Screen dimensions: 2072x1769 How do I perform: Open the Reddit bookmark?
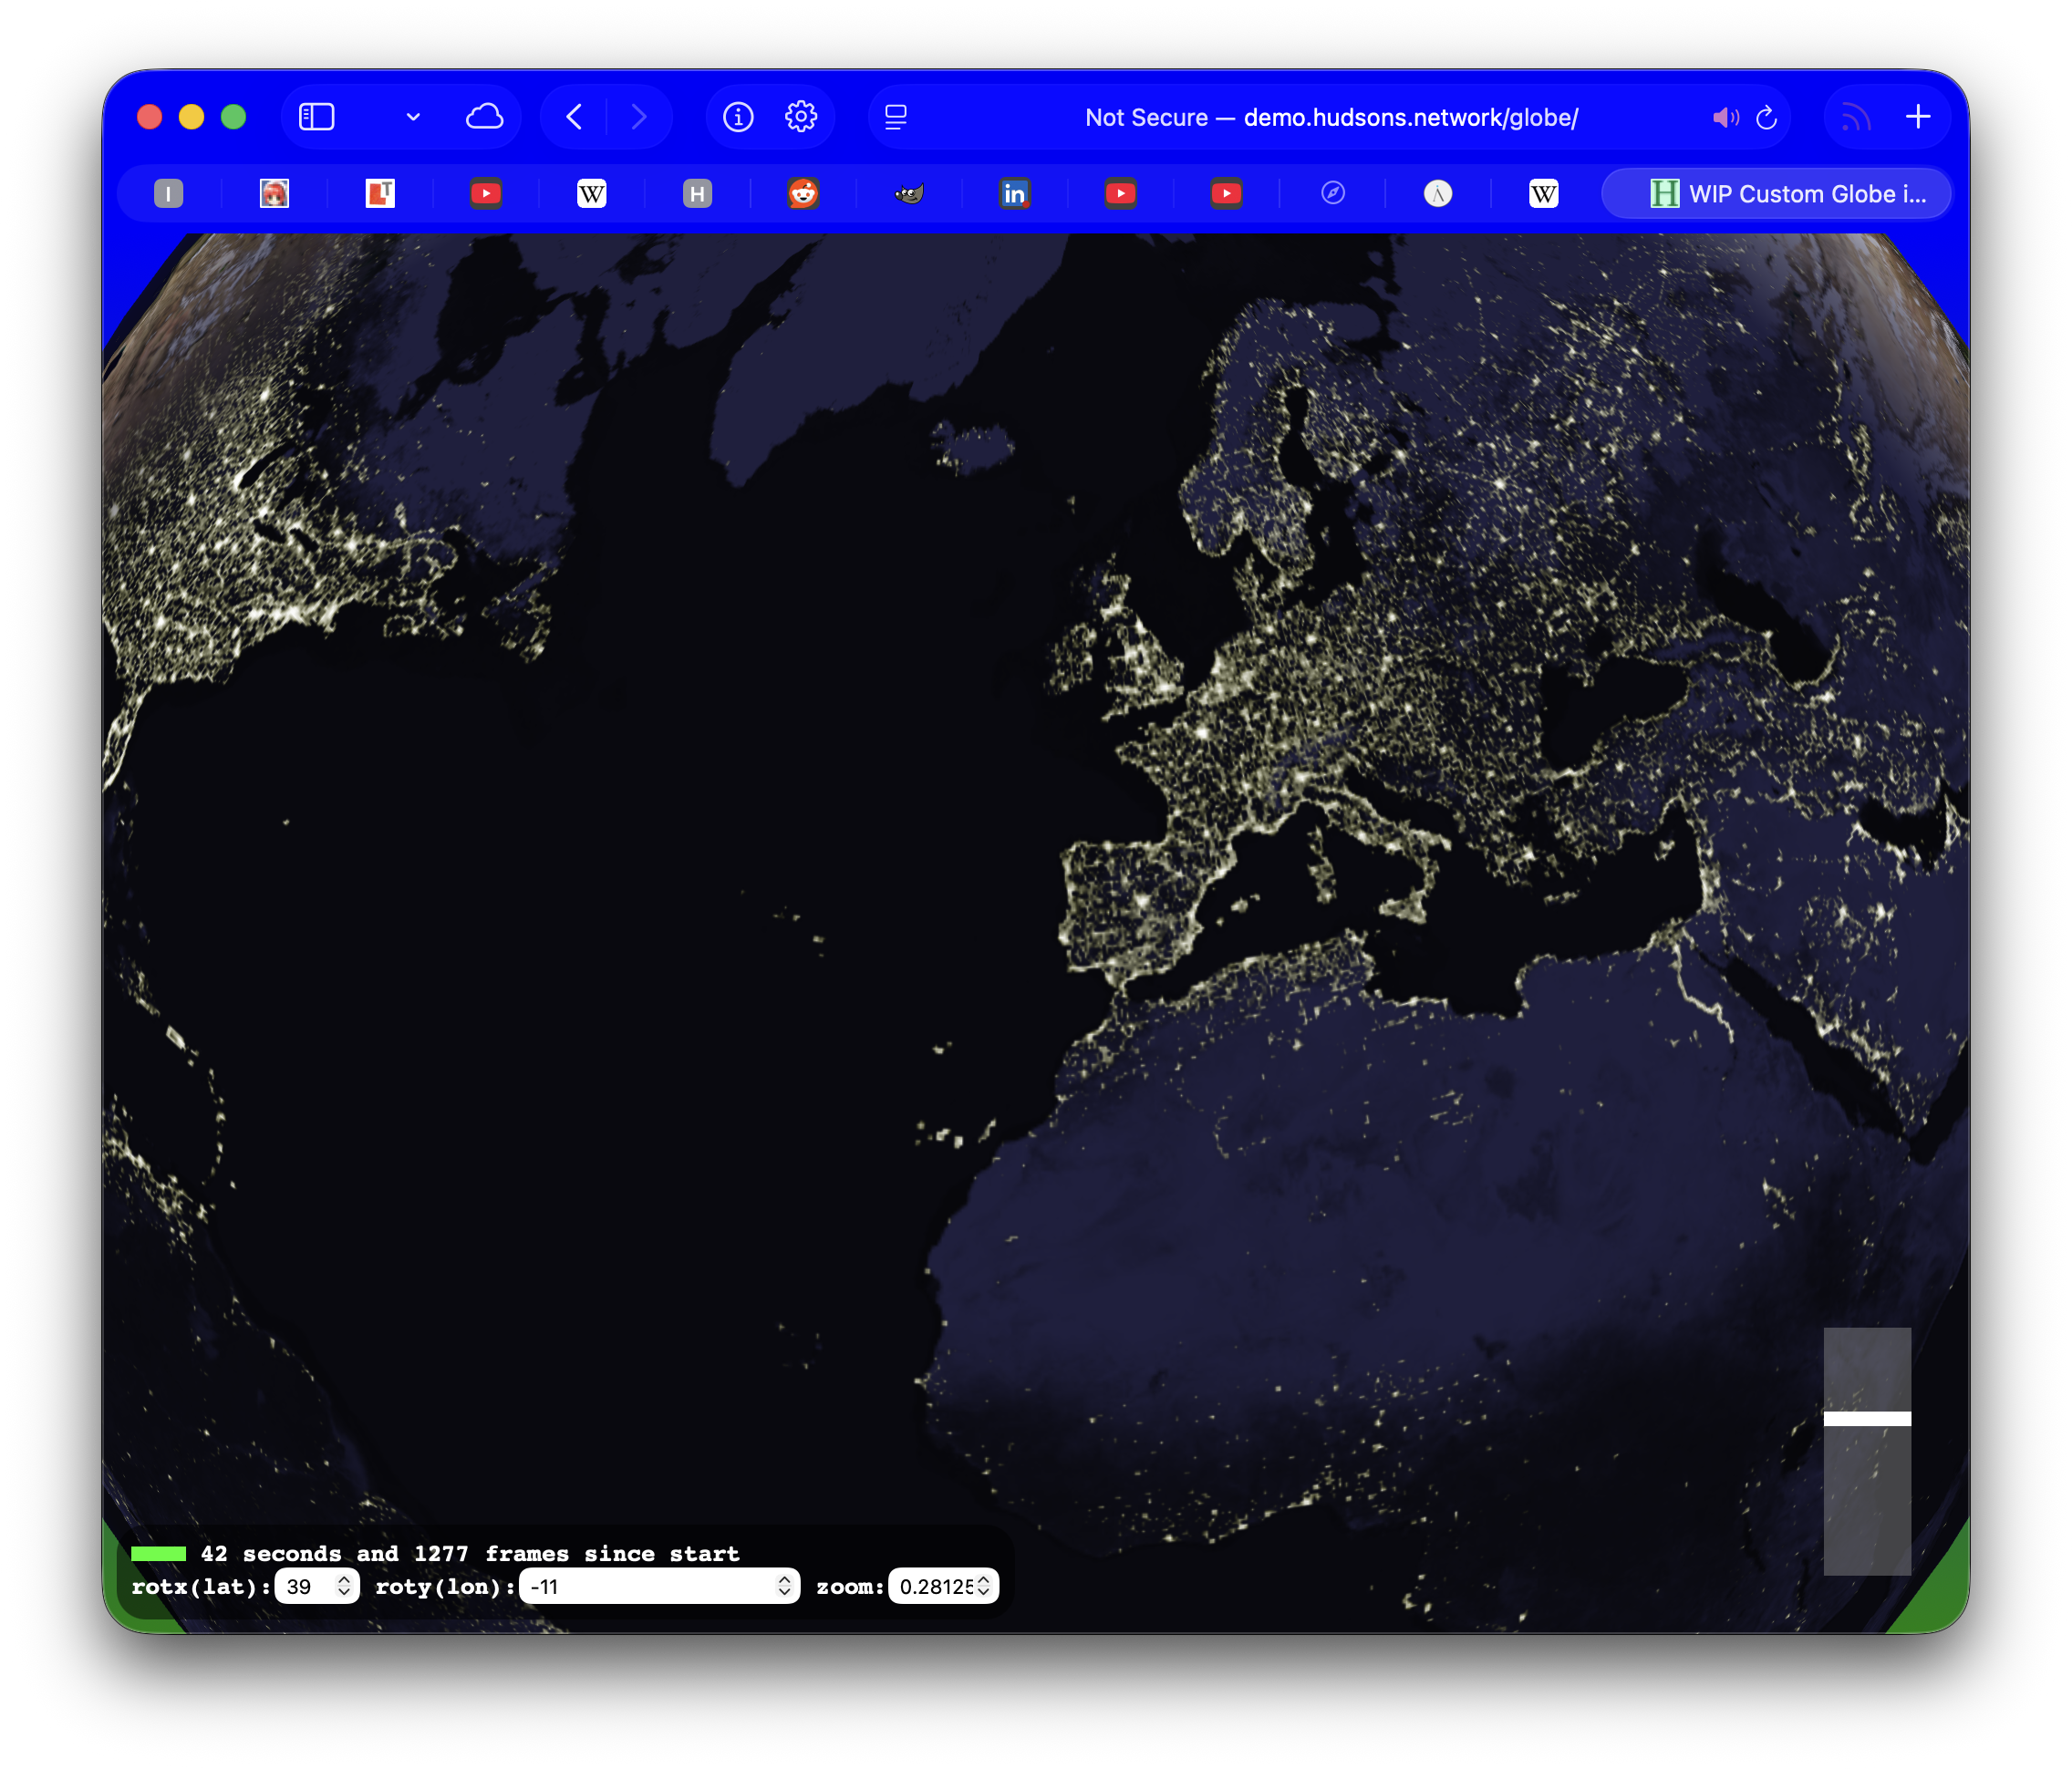[x=803, y=193]
